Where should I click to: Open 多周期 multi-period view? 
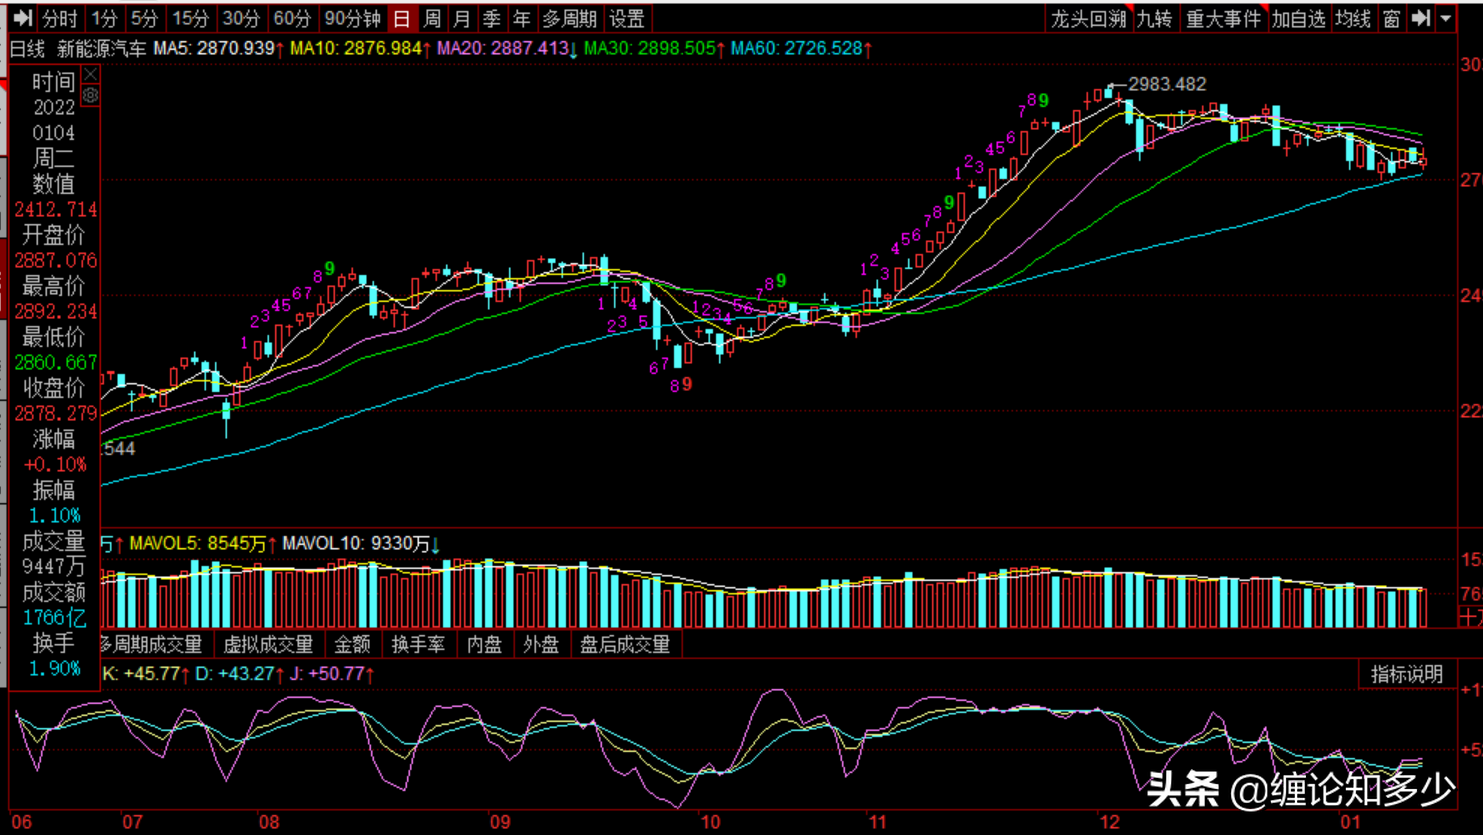[570, 18]
